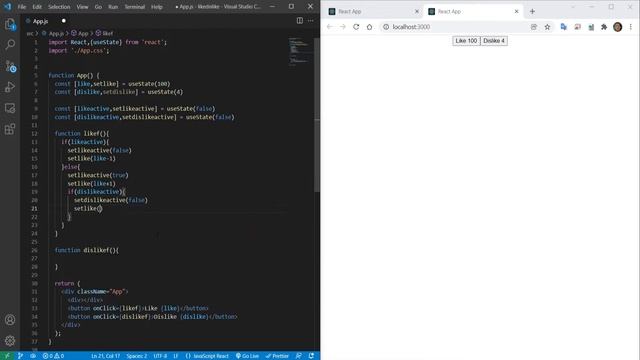Open the Selection menu

point(59,7)
